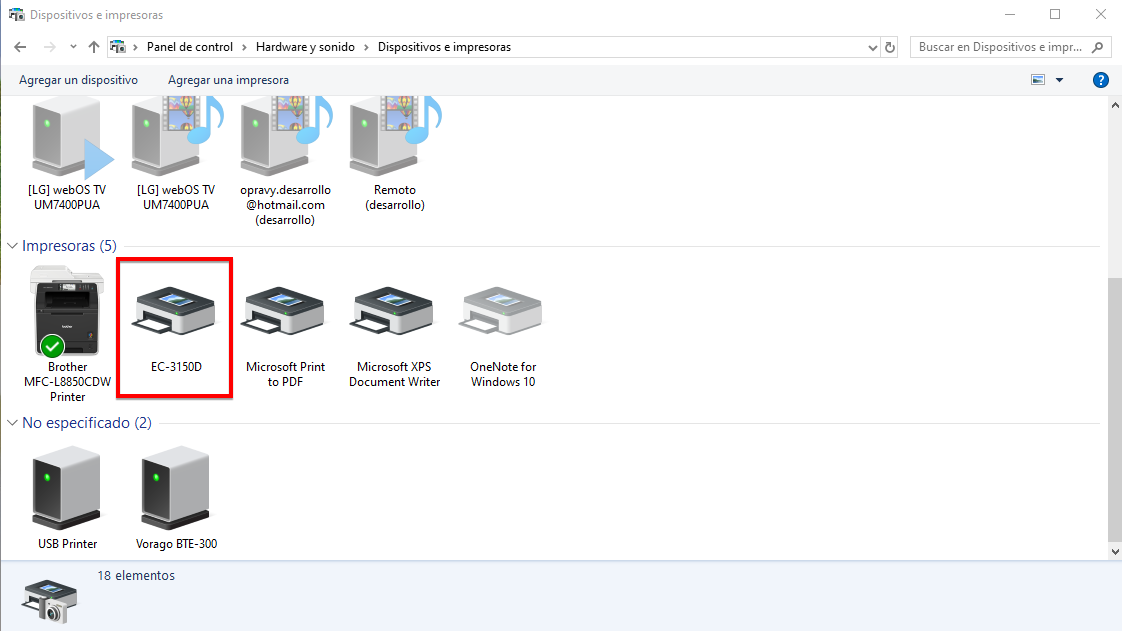The image size is (1122, 631).
Task: Click Agregar un dispositivo
Action: tap(79, 80)
